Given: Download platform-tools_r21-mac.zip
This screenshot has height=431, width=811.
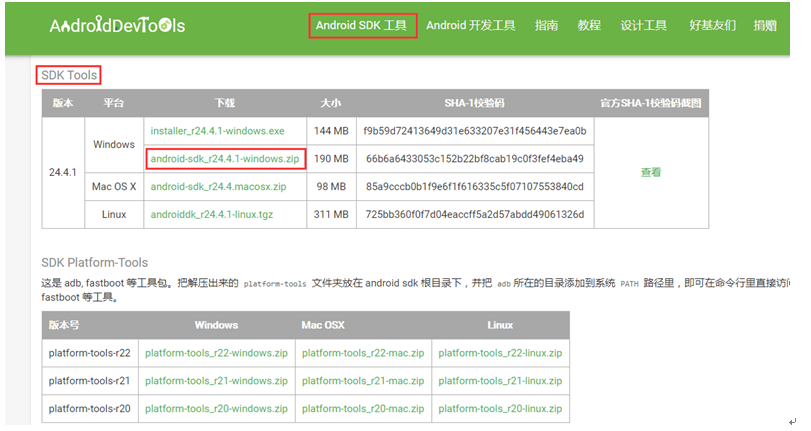Looking at the screenshot, I should coord(363,381).
